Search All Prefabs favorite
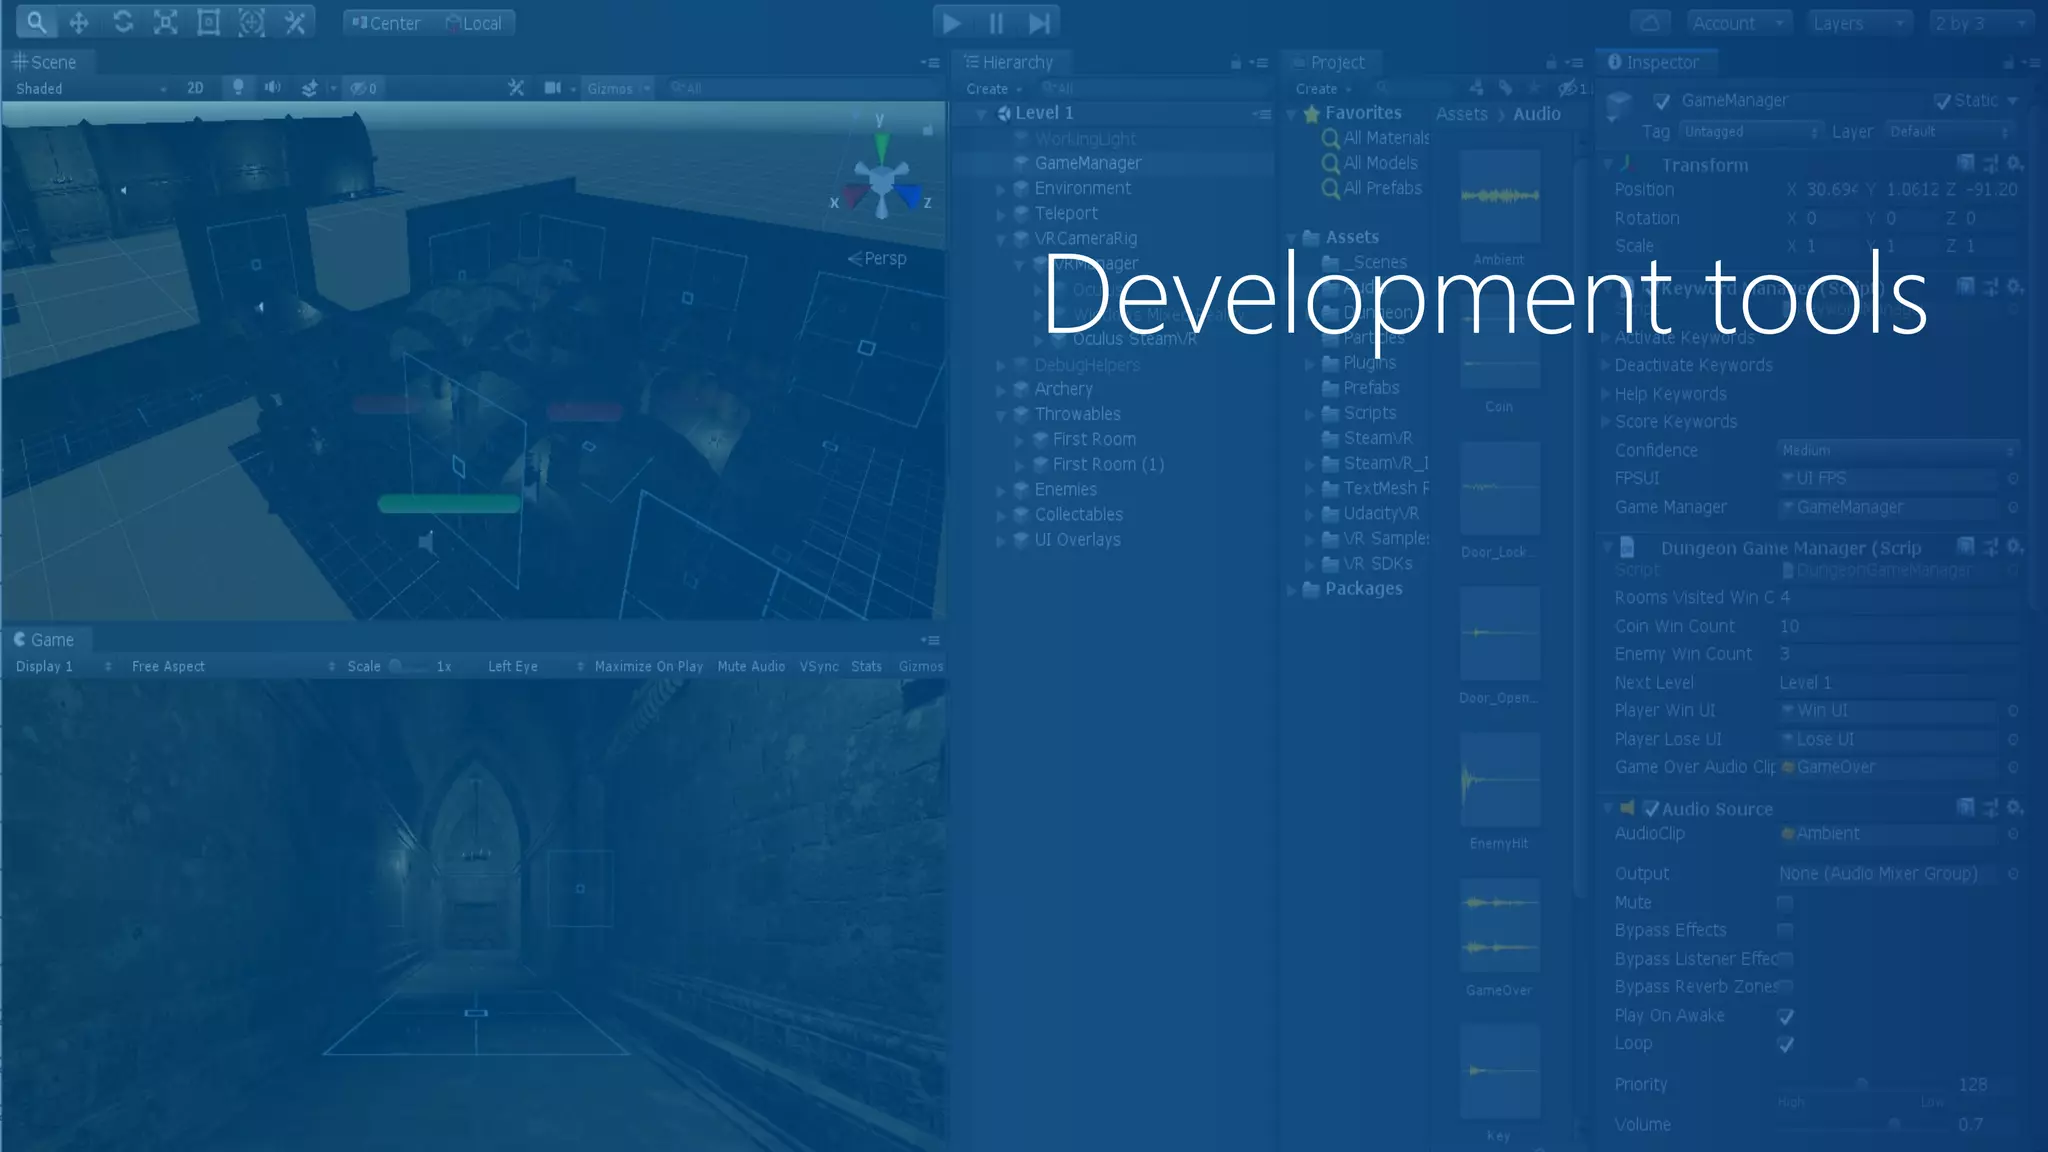The width and height of the screenshot is (2048, 1152). click(x=1372, y=188)
